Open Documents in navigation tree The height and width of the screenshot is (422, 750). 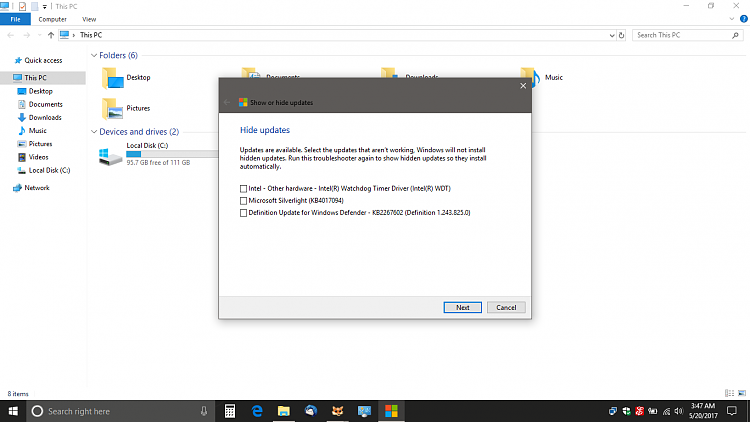point(45,104)
